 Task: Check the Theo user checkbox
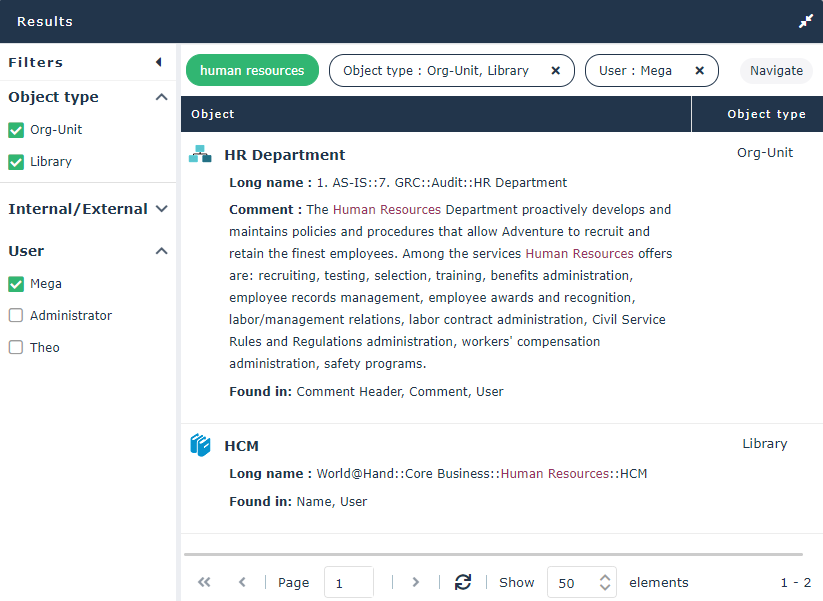pyautogui.click(x=16, y=348)
